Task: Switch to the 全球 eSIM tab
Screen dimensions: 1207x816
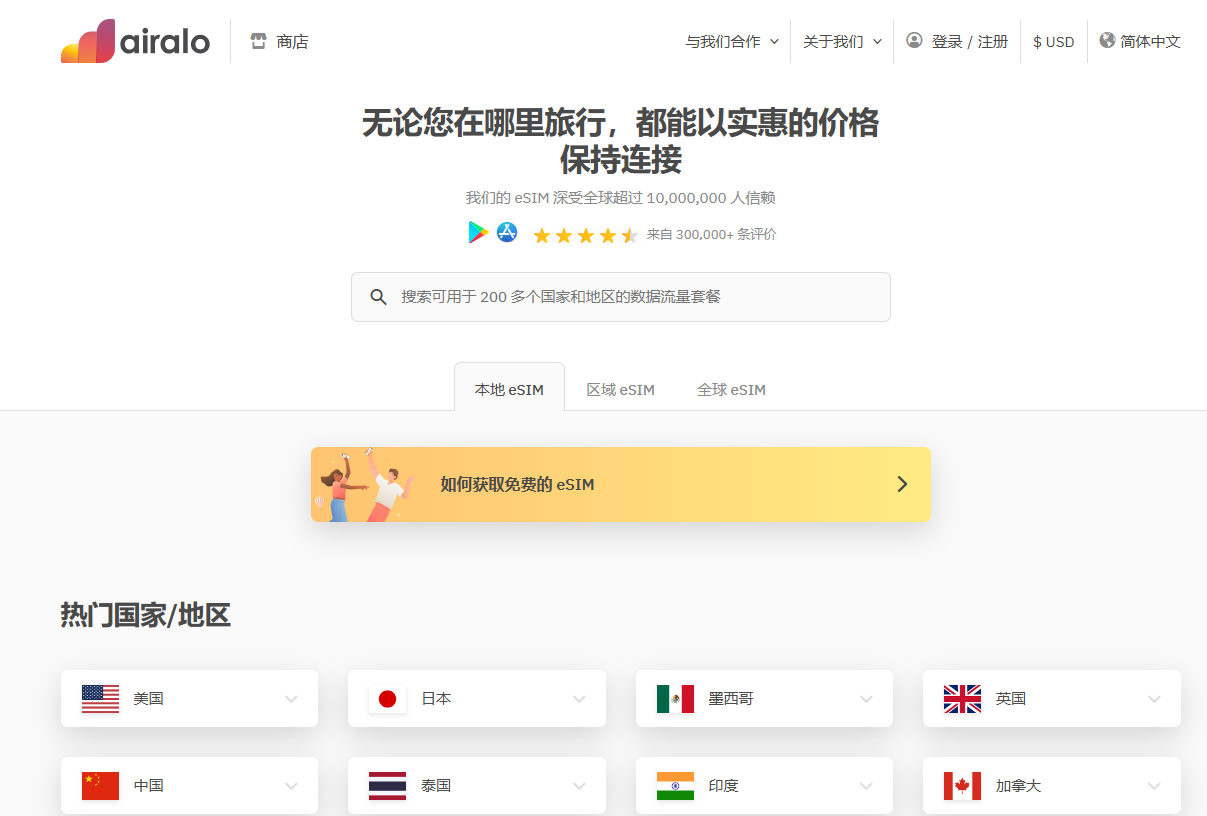Action: [x=731, y=390]
